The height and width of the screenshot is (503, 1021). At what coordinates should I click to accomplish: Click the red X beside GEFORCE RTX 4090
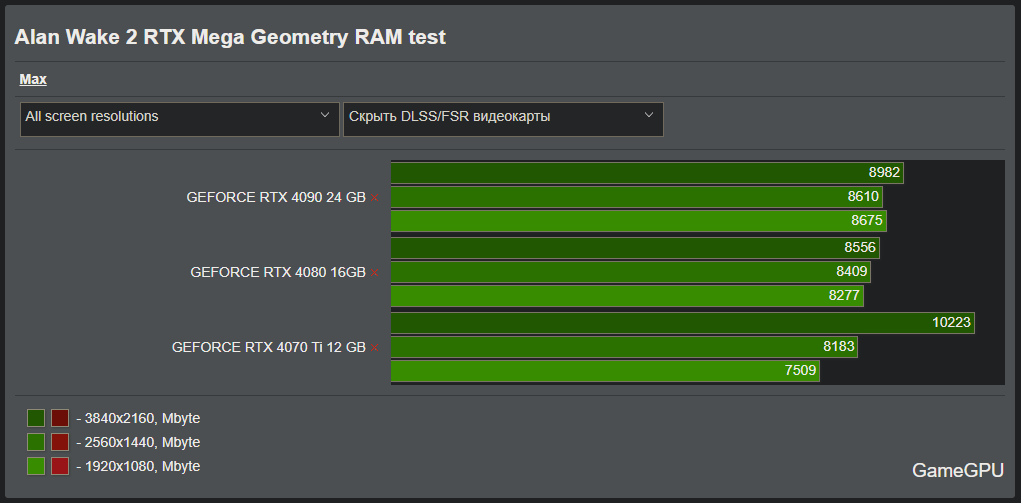click(x=375, y=198)
